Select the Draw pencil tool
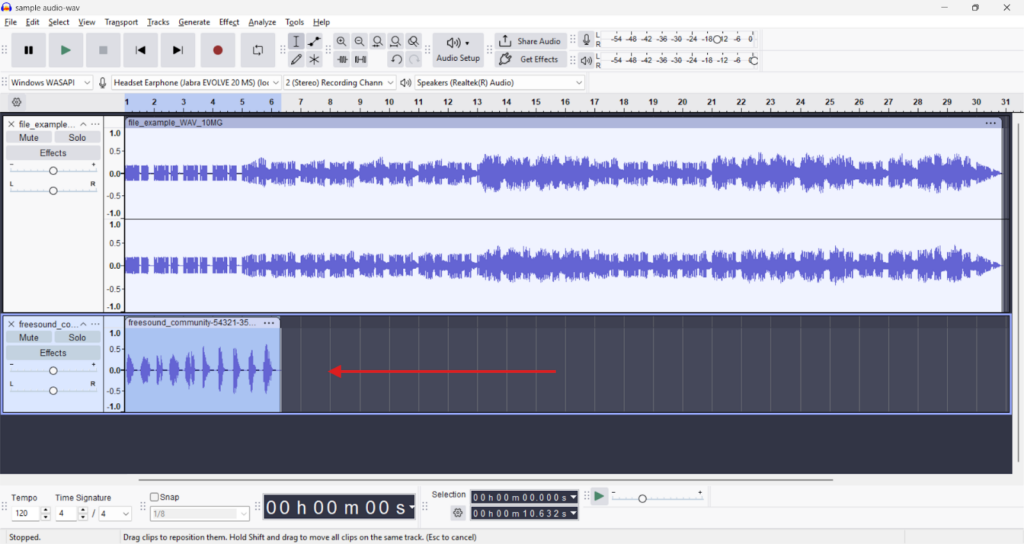 296,60
